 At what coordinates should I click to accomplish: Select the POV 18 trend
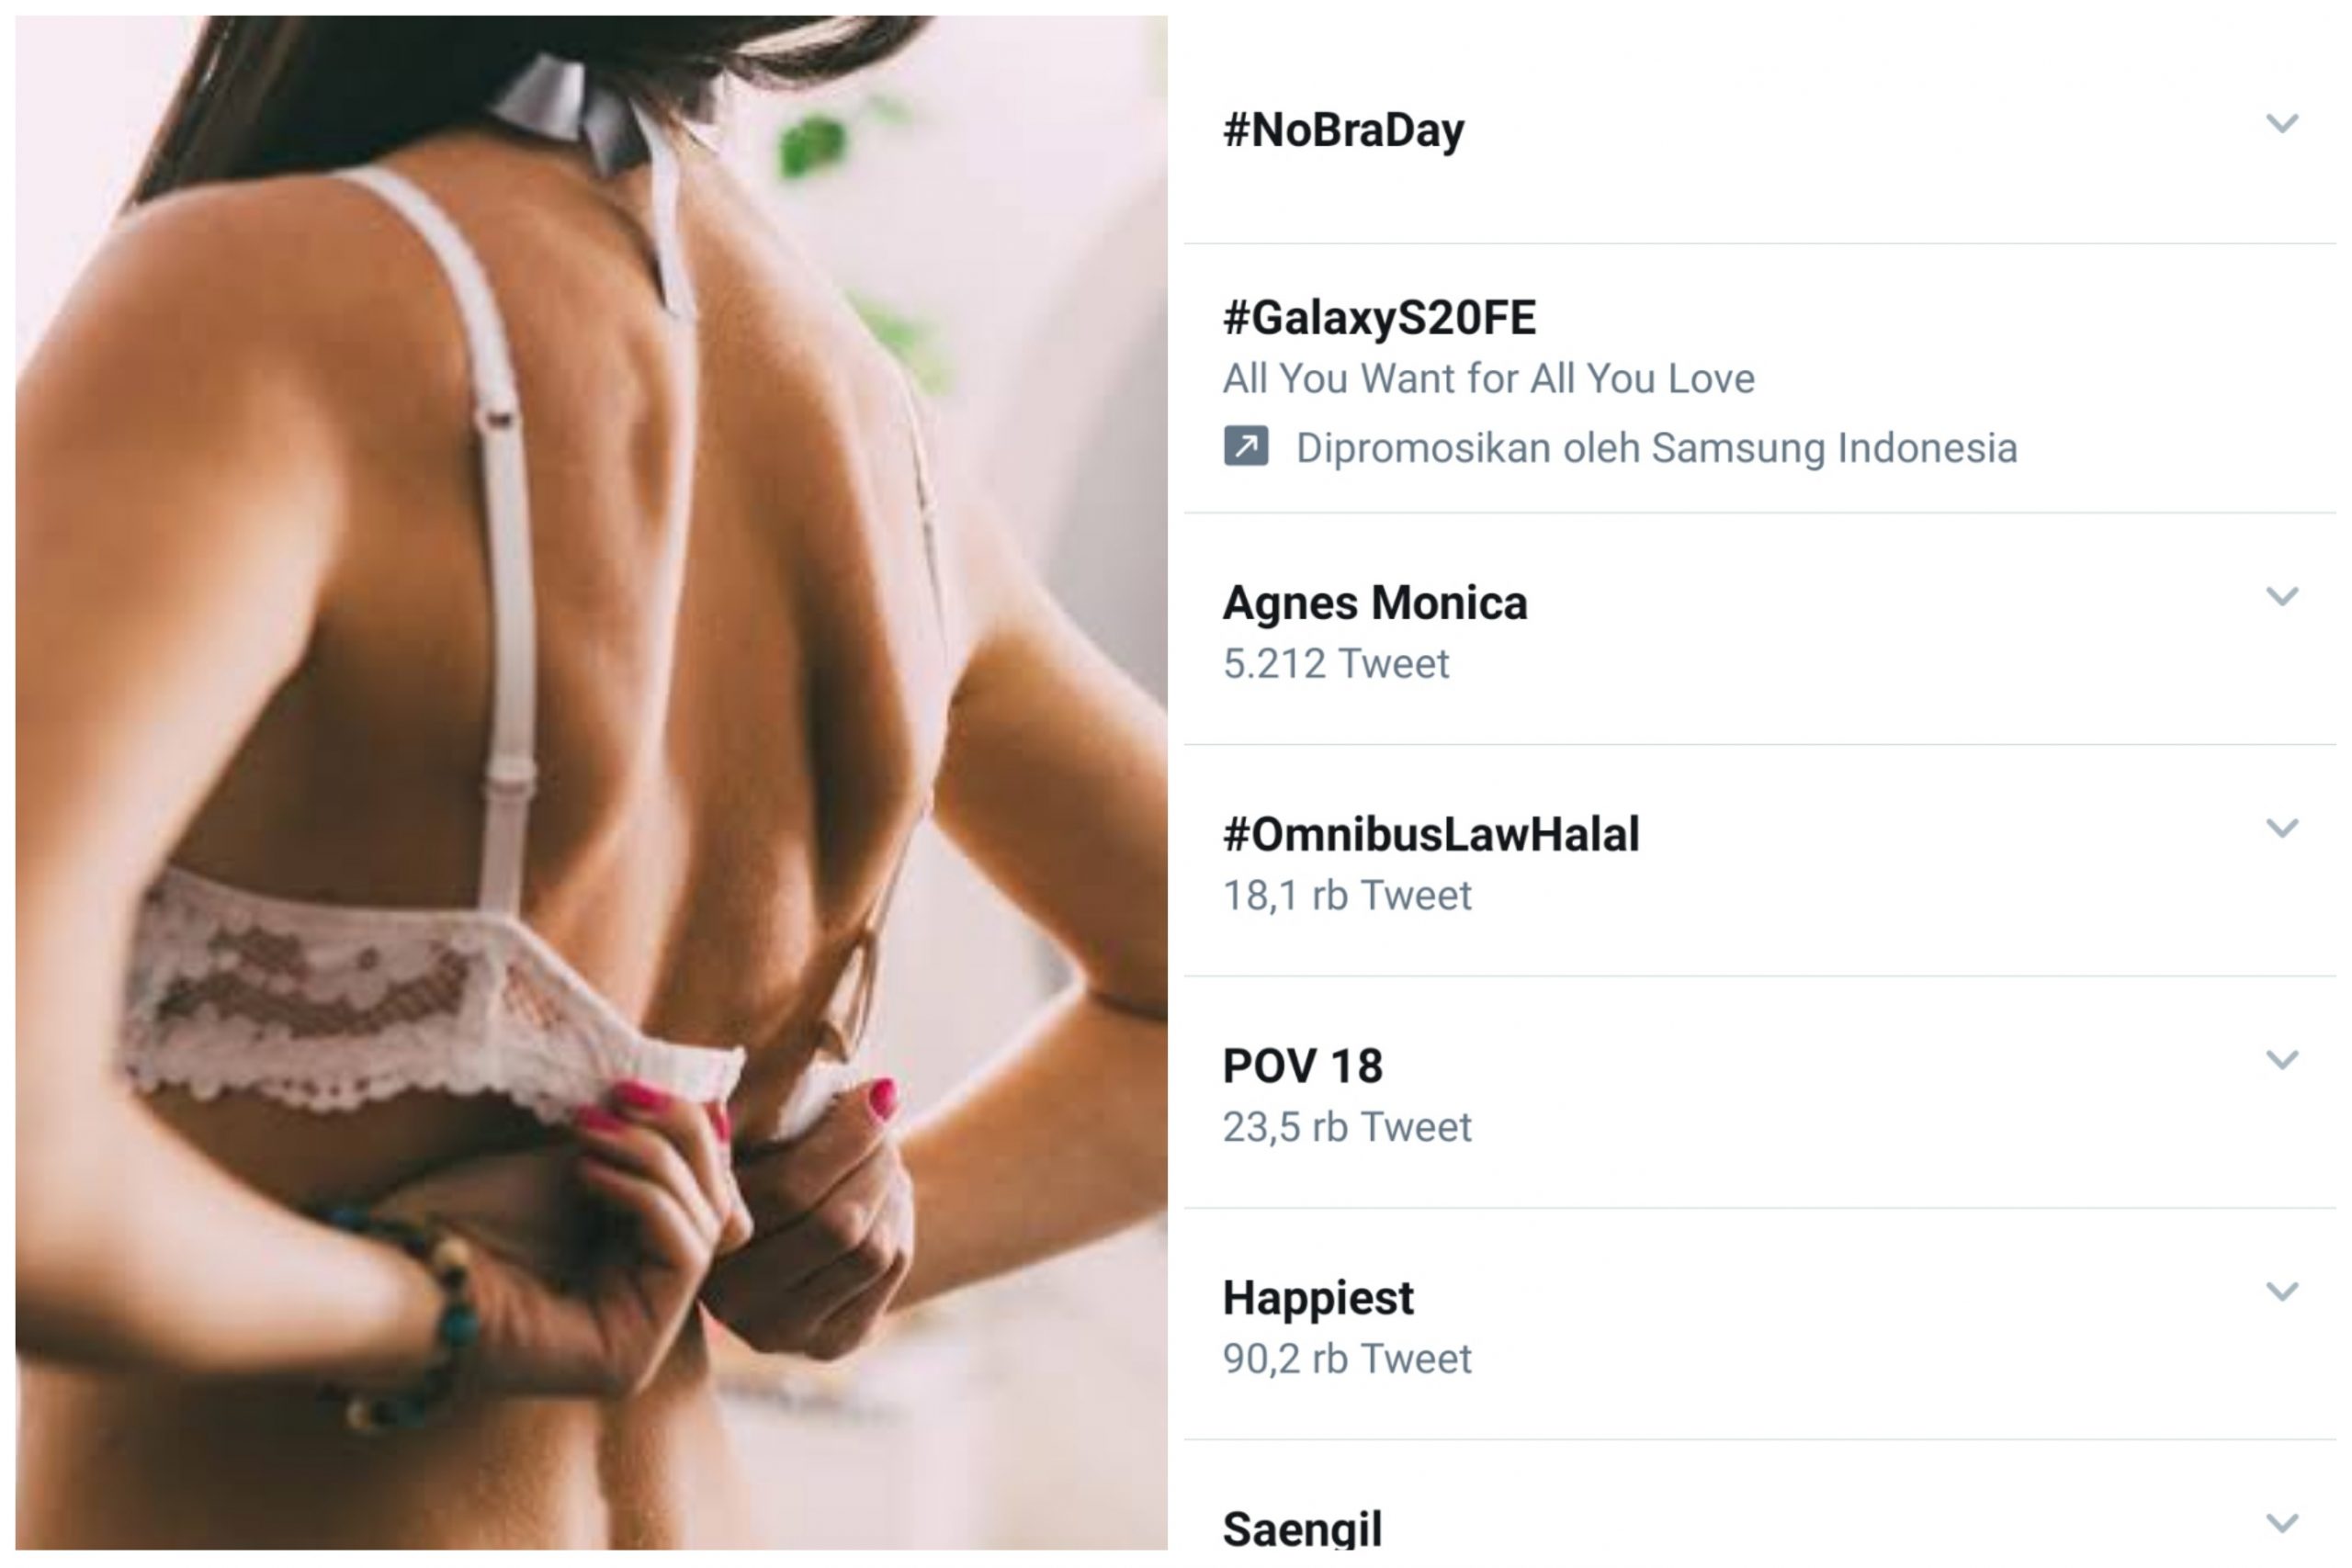point(1302,1066)
